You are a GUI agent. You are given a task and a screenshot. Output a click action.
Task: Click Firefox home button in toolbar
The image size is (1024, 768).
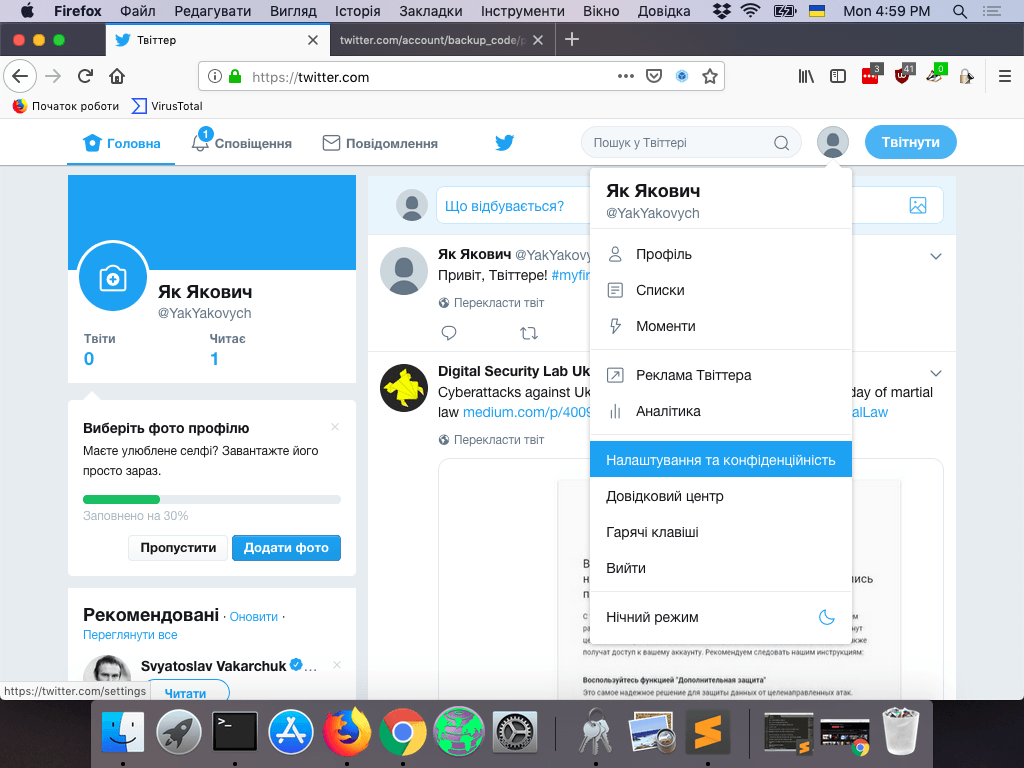117,76
